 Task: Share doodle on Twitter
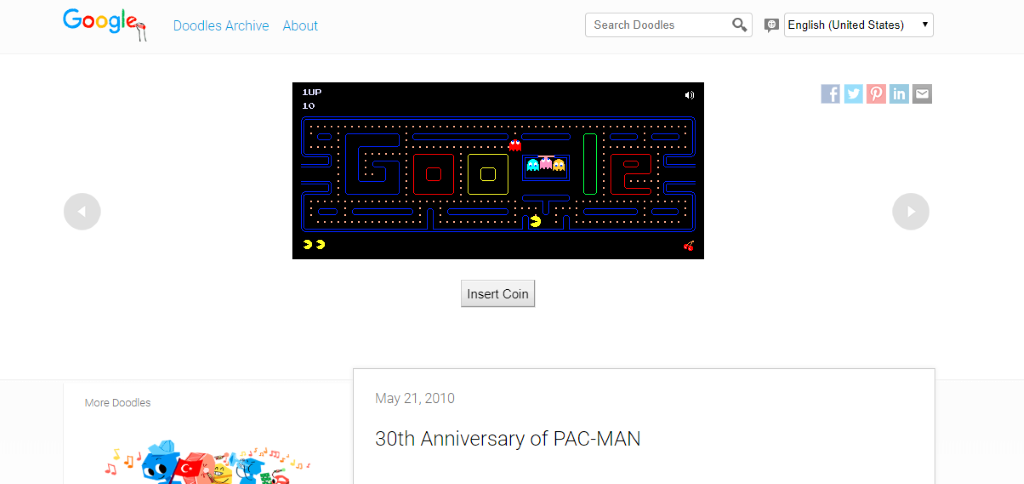pos(853,94)
